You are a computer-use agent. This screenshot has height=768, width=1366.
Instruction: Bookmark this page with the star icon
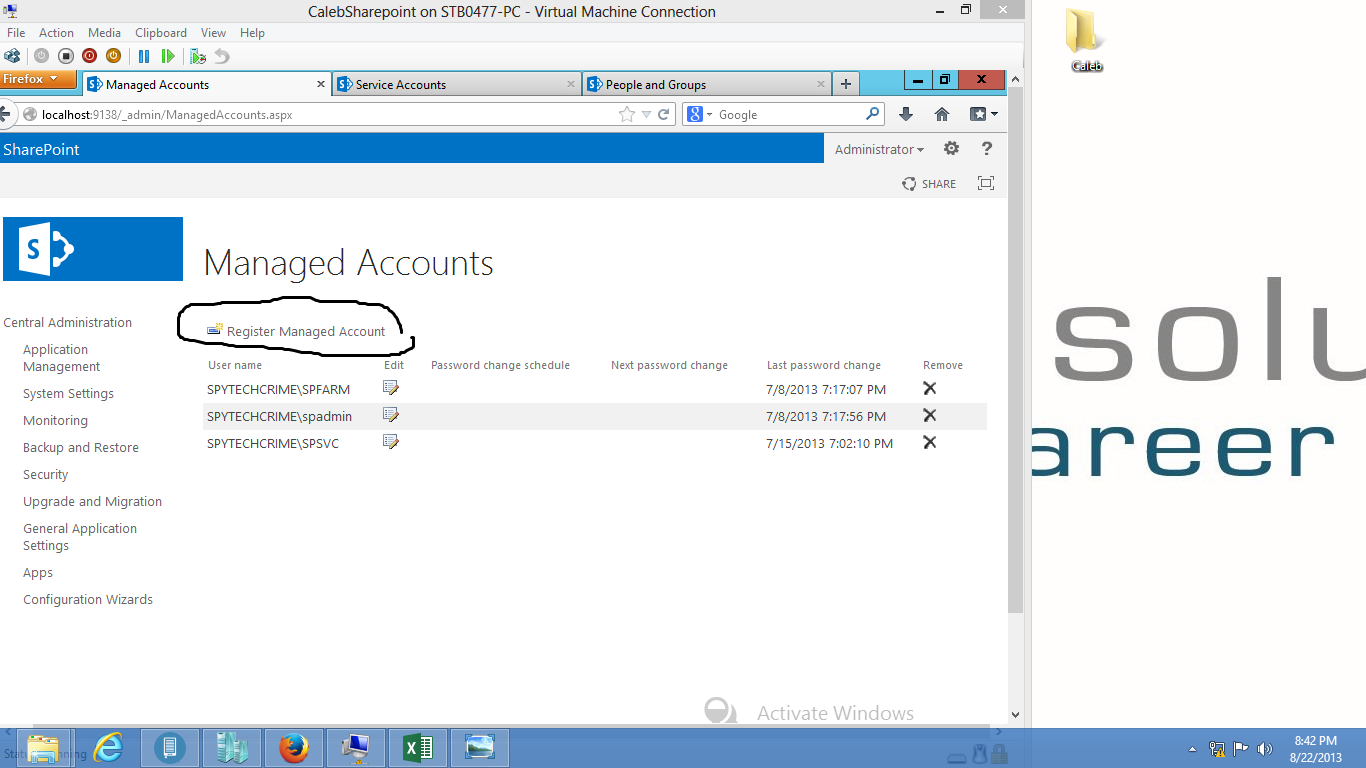[x=627, y=114]
